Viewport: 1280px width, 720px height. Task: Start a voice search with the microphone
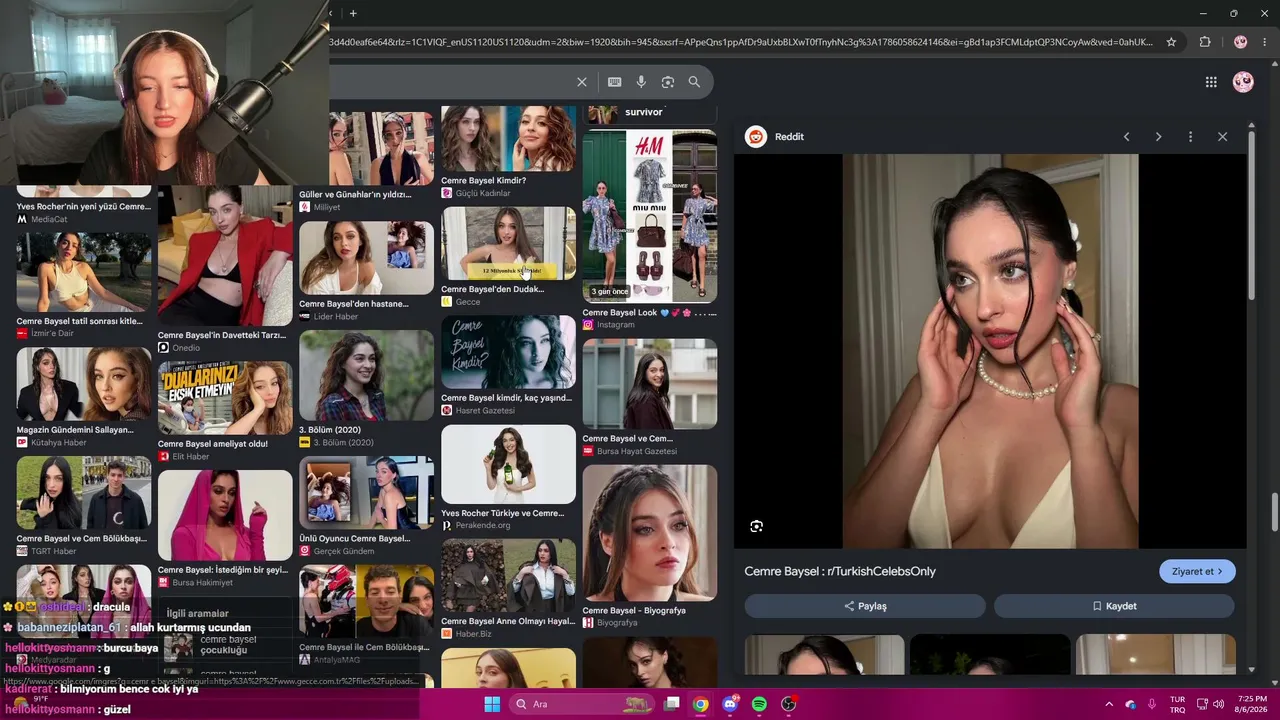(641, 82)
